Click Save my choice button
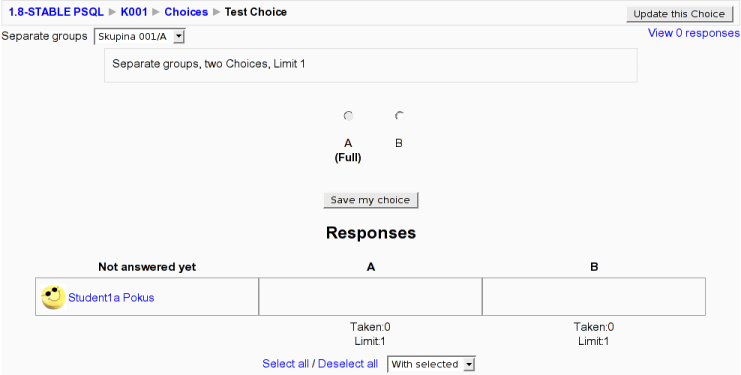741x375 pixels. pyautogui.click(x=370, y=200)
